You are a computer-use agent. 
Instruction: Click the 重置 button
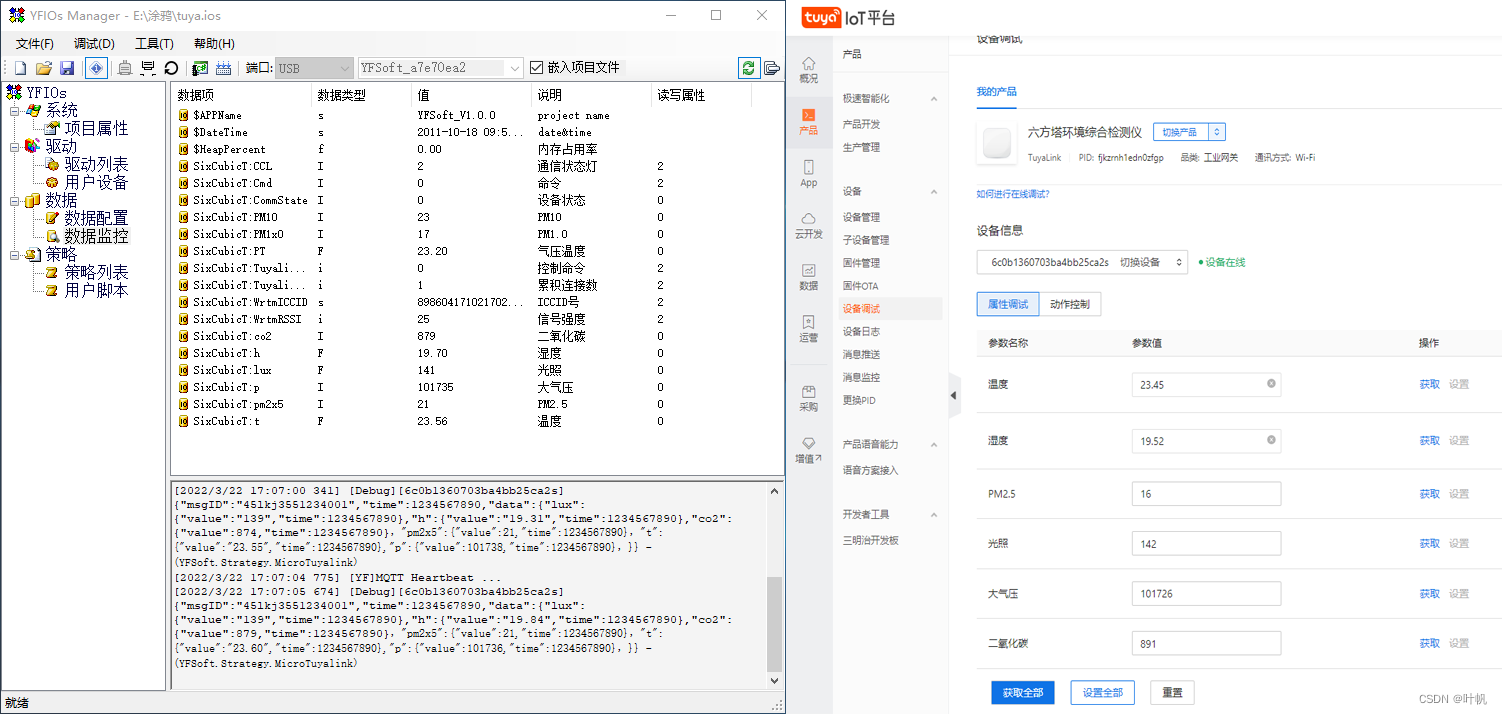[x=1172, y=692]
